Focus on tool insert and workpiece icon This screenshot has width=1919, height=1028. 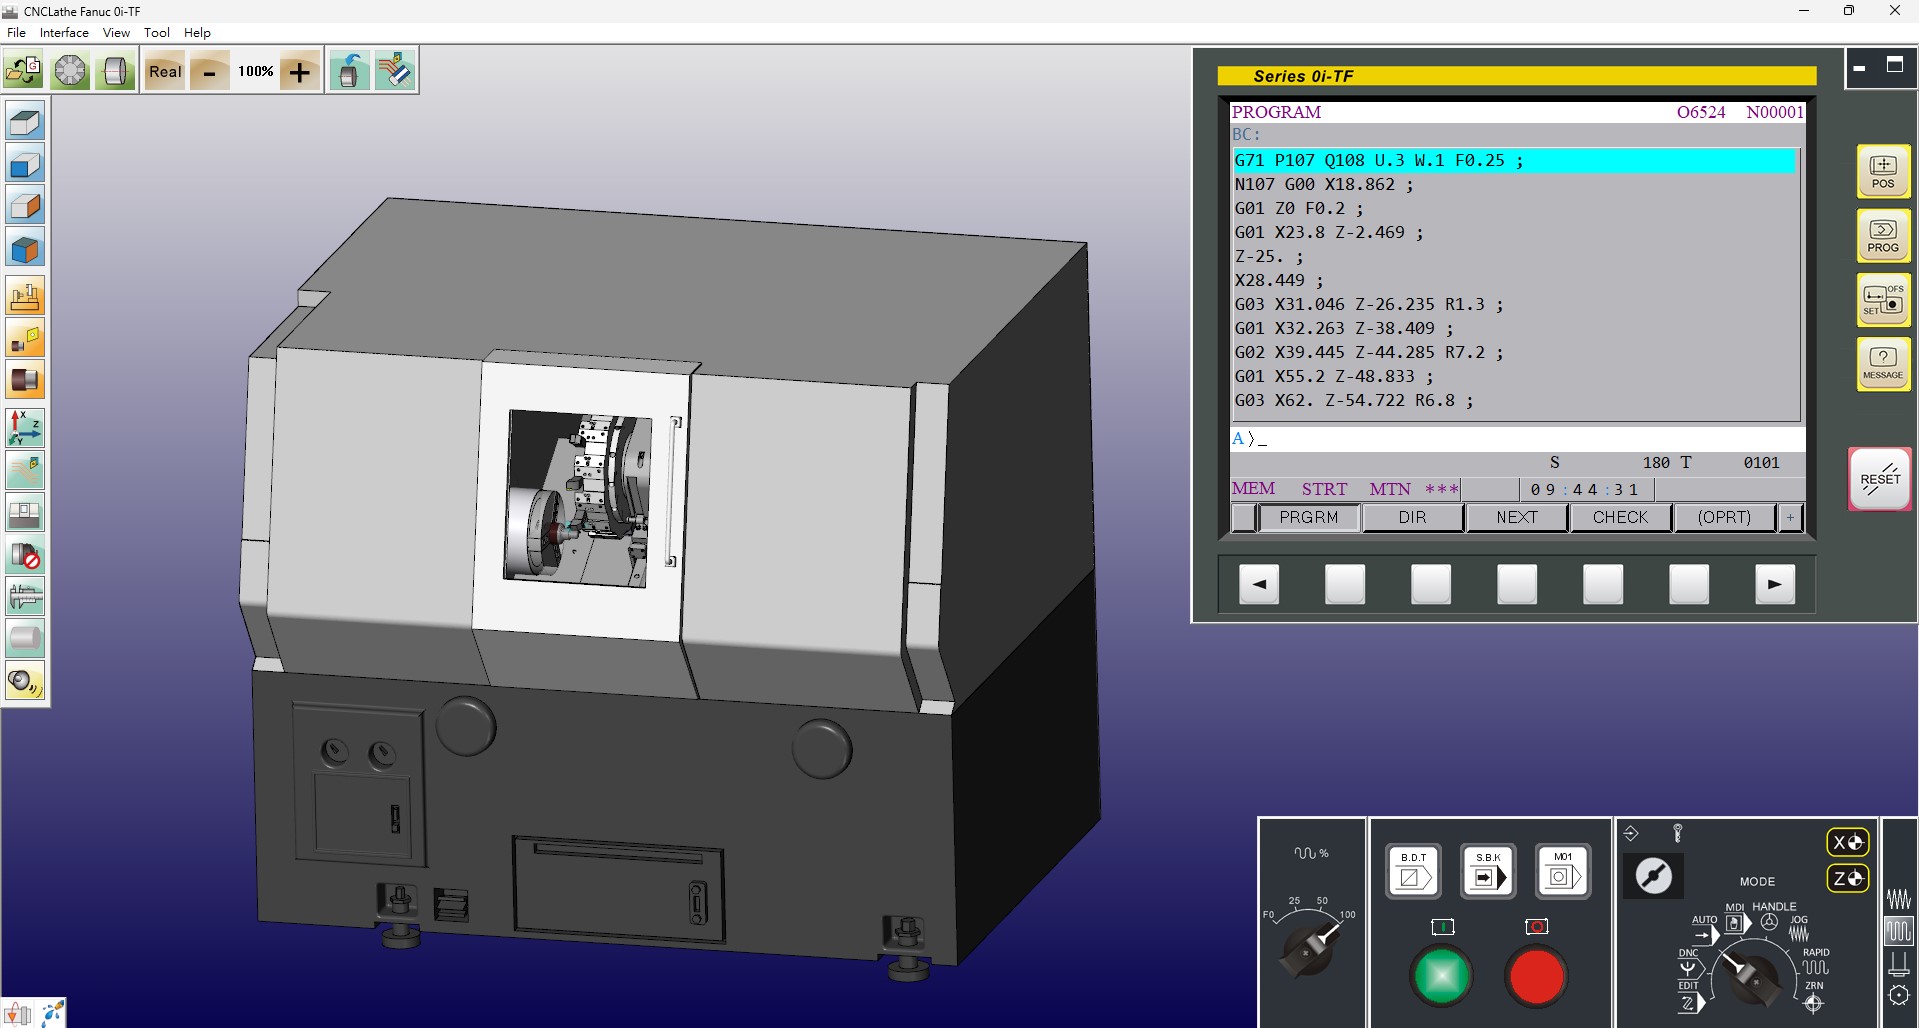pos(25,339)
